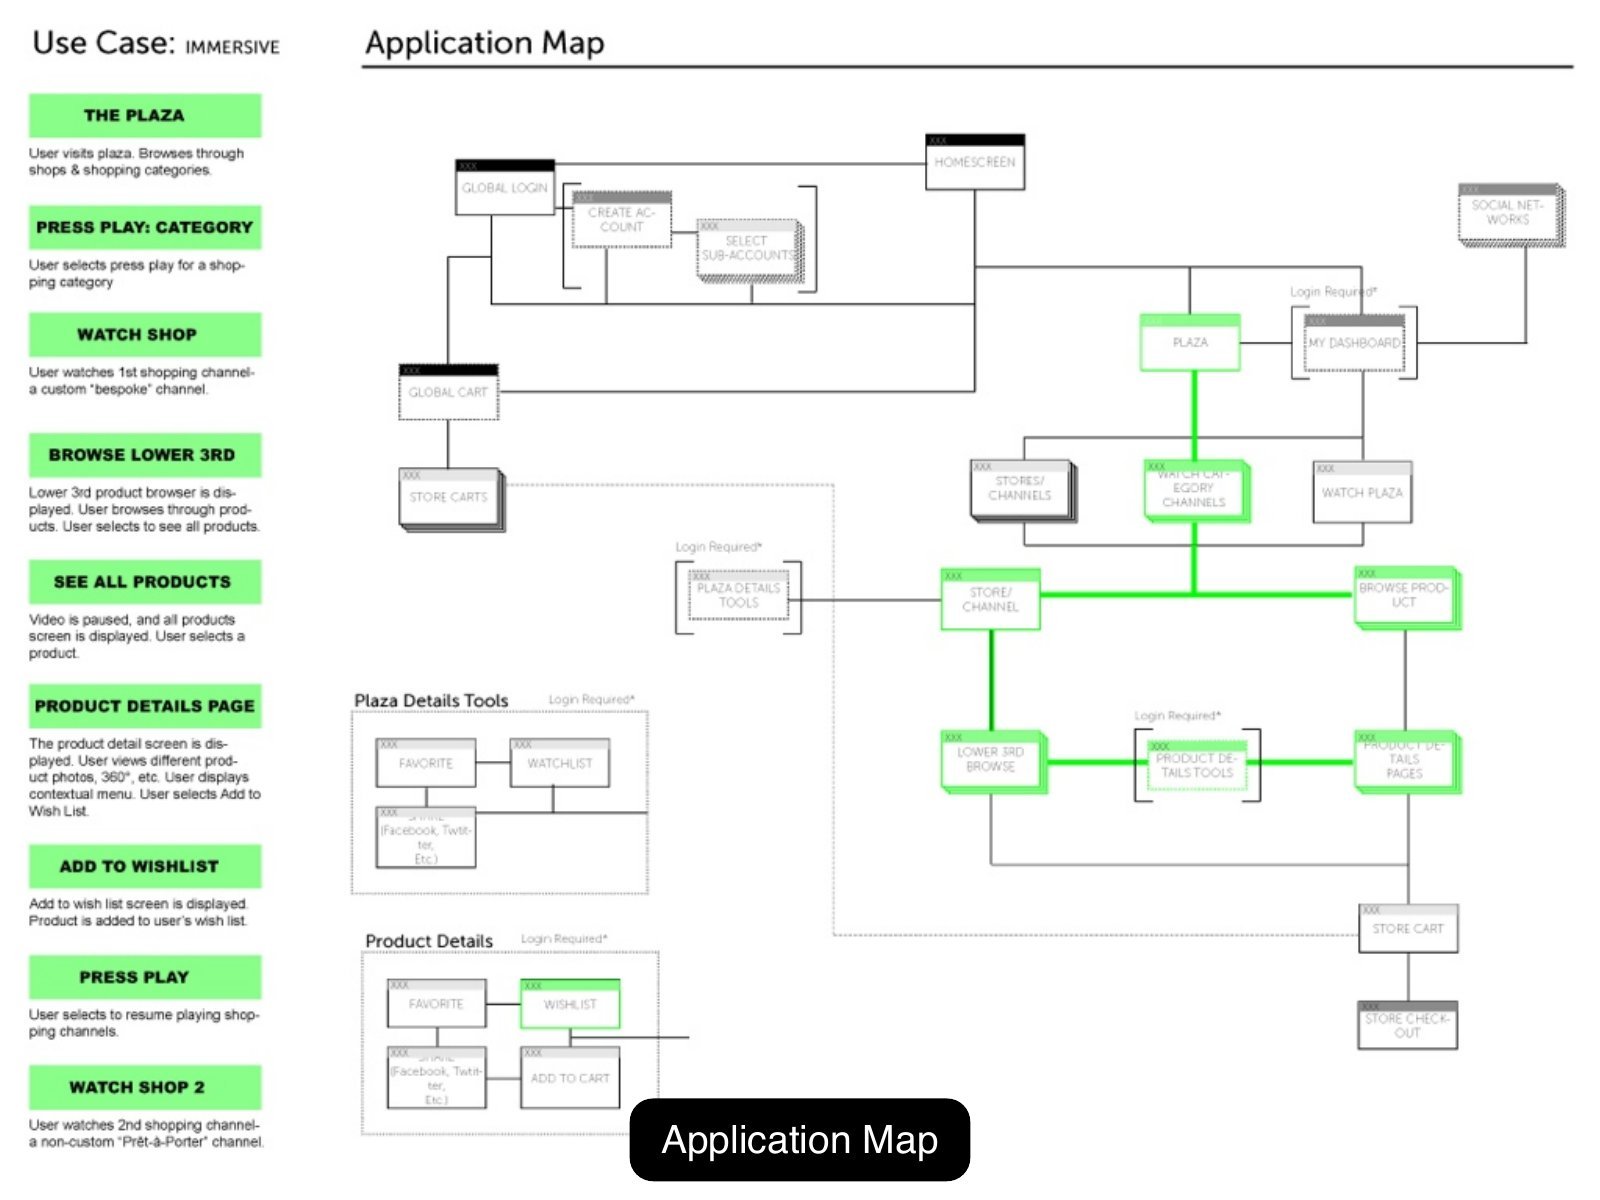Viewport: 1600px width, 1200px height.
Task: Select the STORE CART node
Action: coord(1408,928)
